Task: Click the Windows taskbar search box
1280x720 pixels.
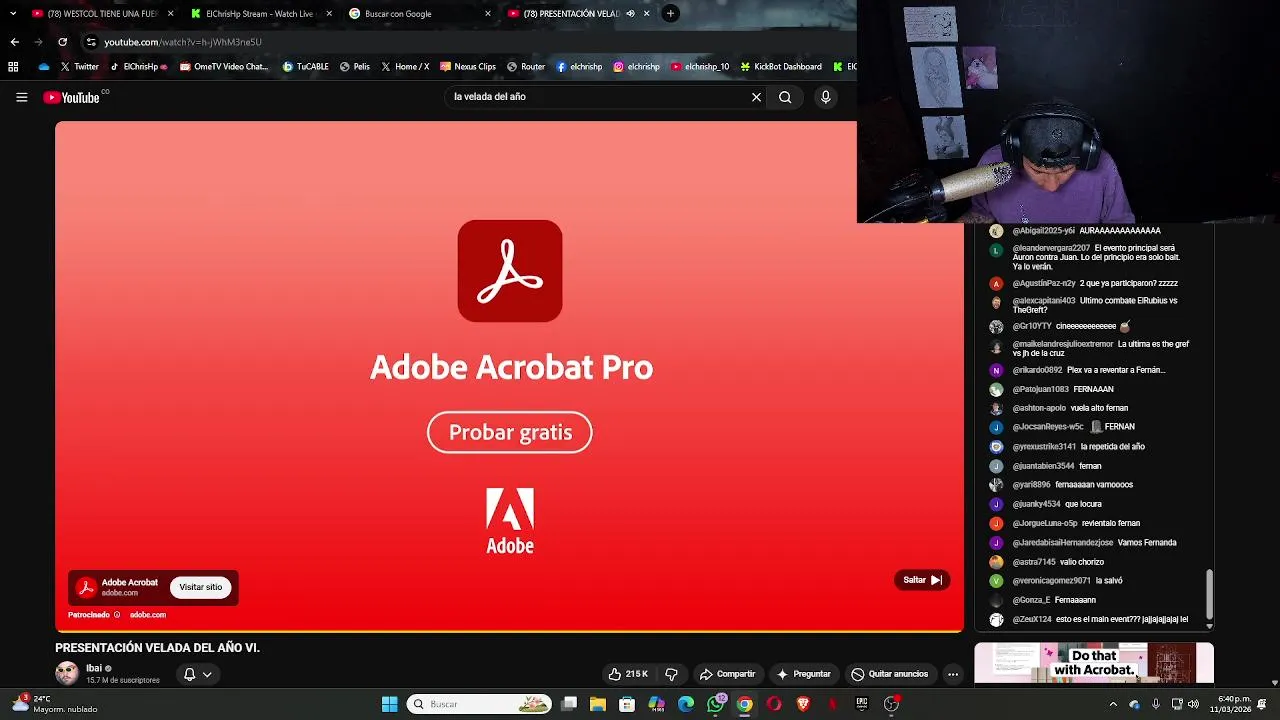Action: (x=480, y=704)
